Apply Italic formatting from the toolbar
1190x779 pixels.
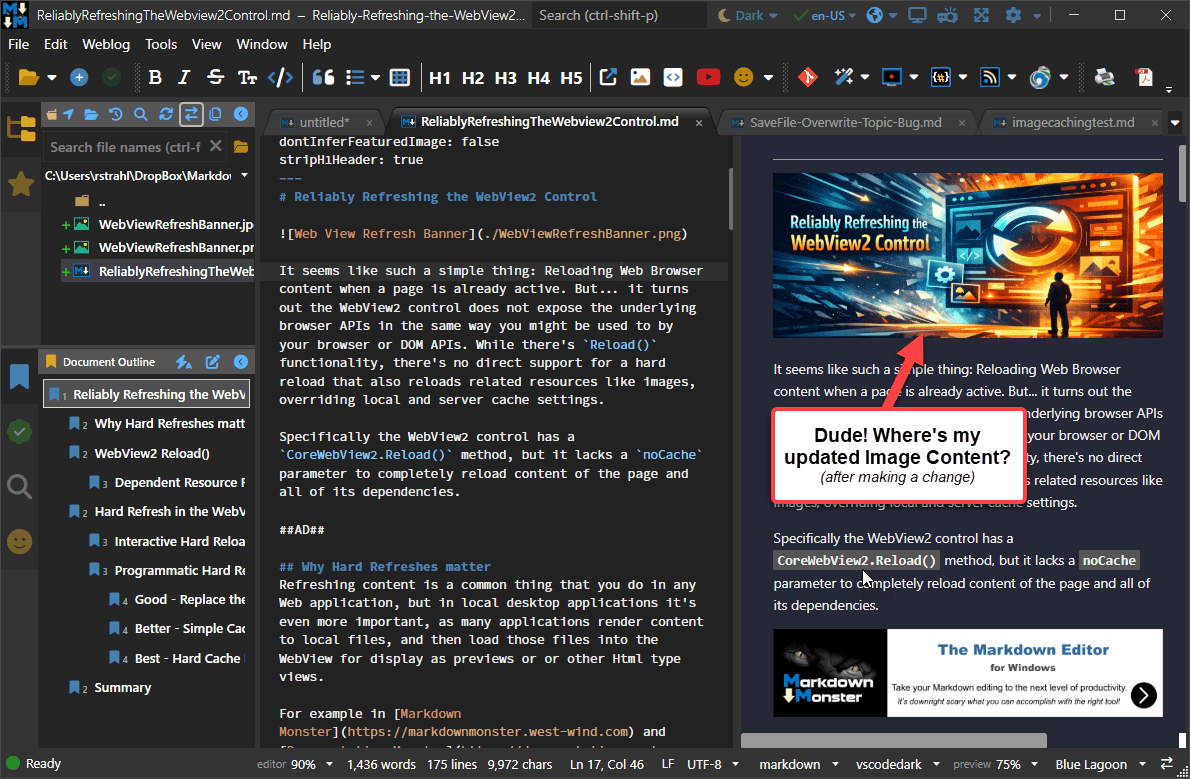(184, 77)
